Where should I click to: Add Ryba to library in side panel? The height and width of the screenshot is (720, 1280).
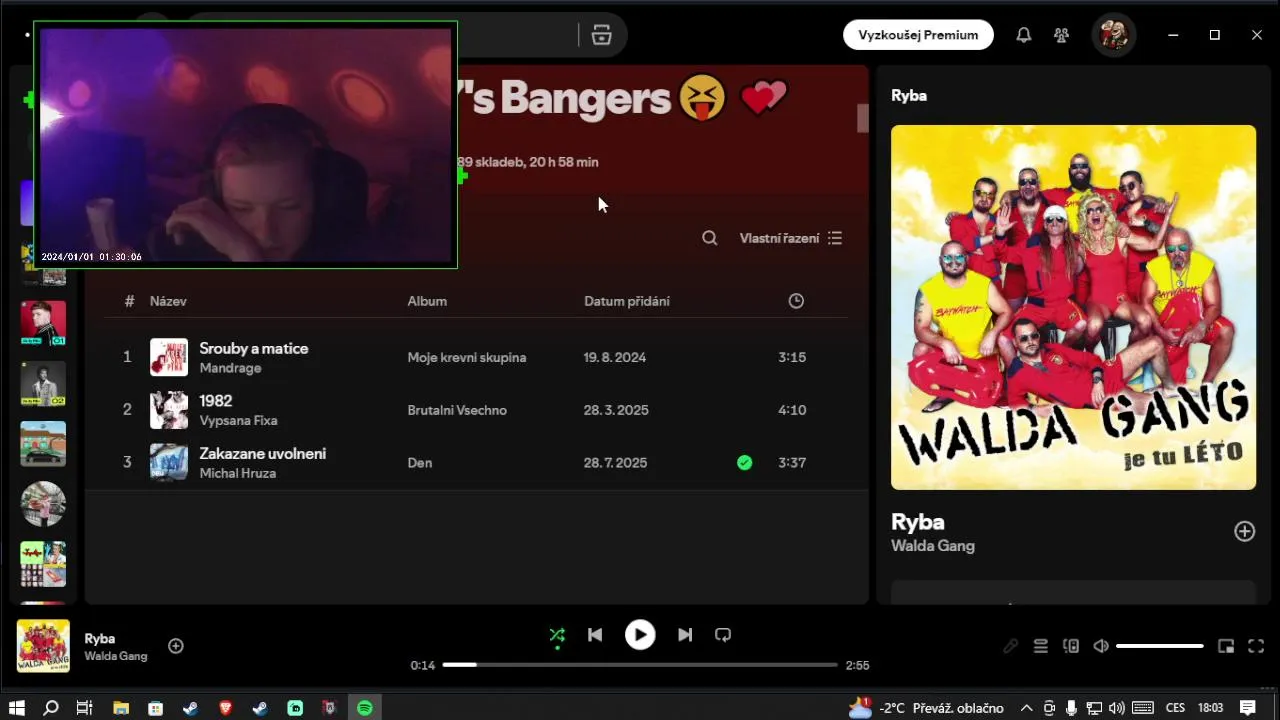pos(1244,531)
